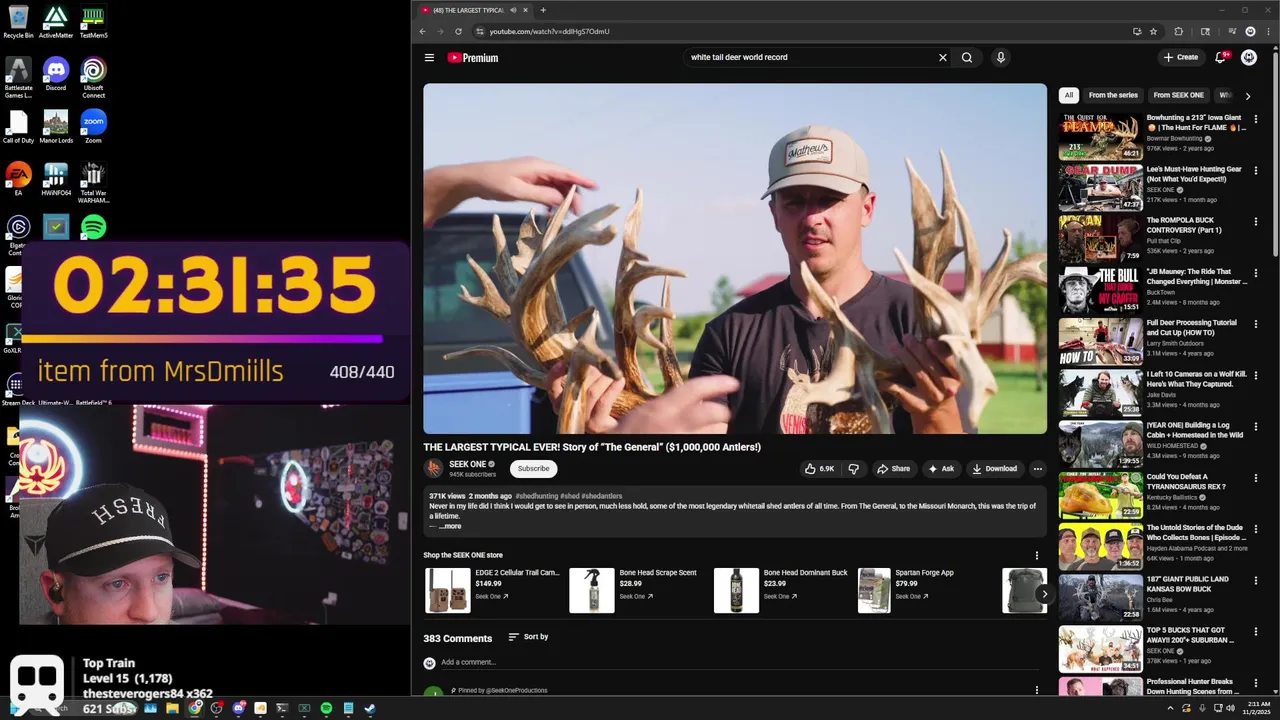
Task: Click the main video player frame
Action: pos(735,258)
